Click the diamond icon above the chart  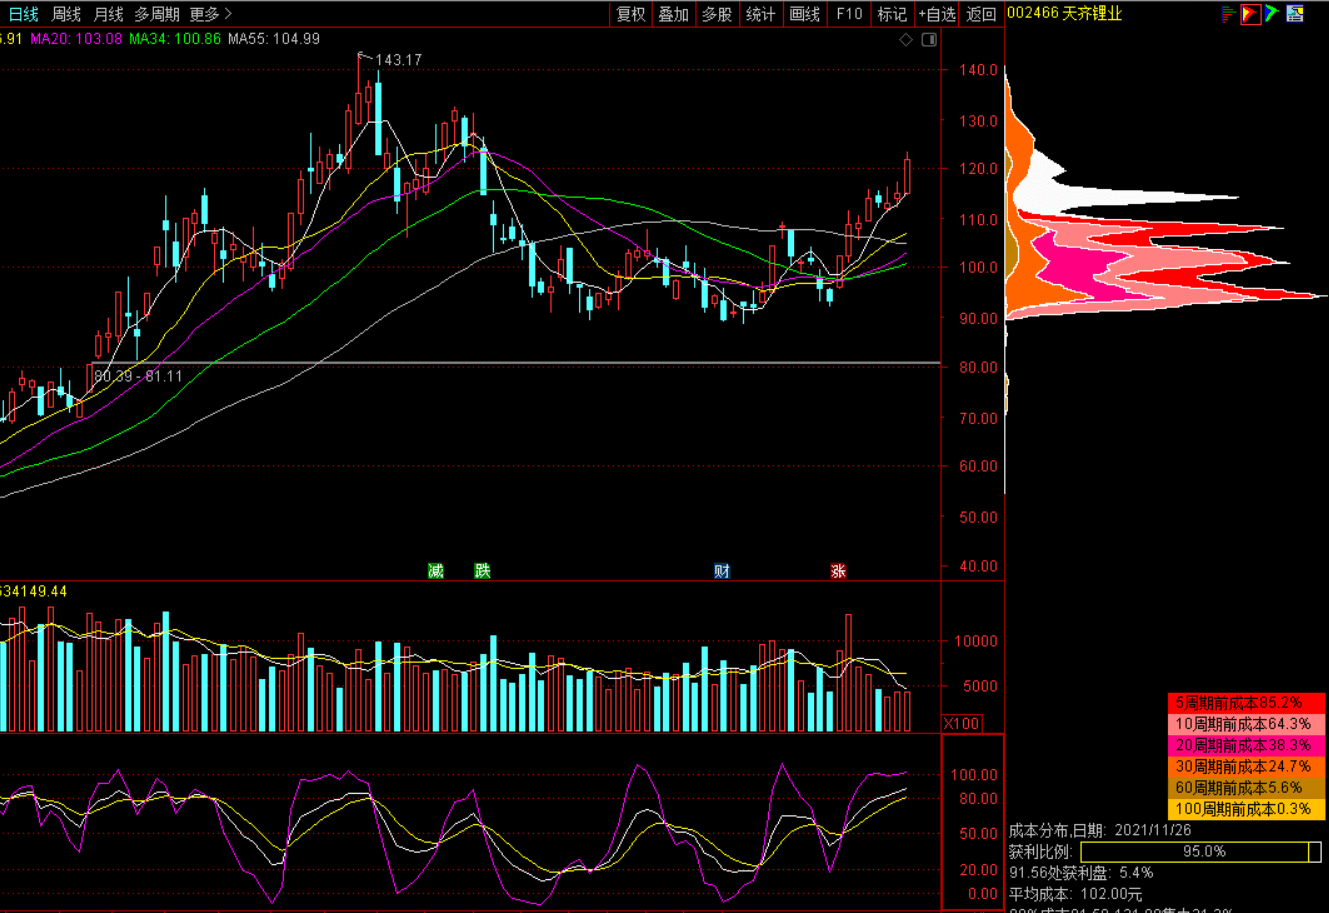coord(906,40)
